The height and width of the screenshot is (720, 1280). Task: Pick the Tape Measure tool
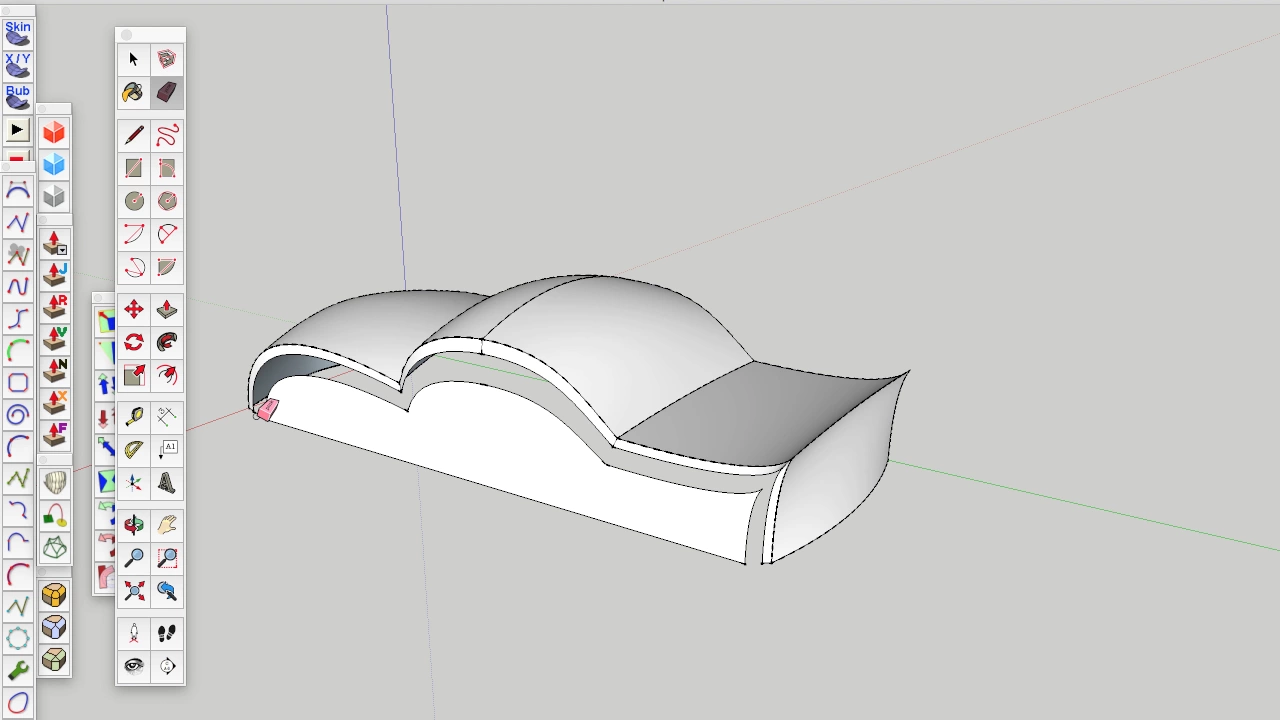tap(134, 417)
